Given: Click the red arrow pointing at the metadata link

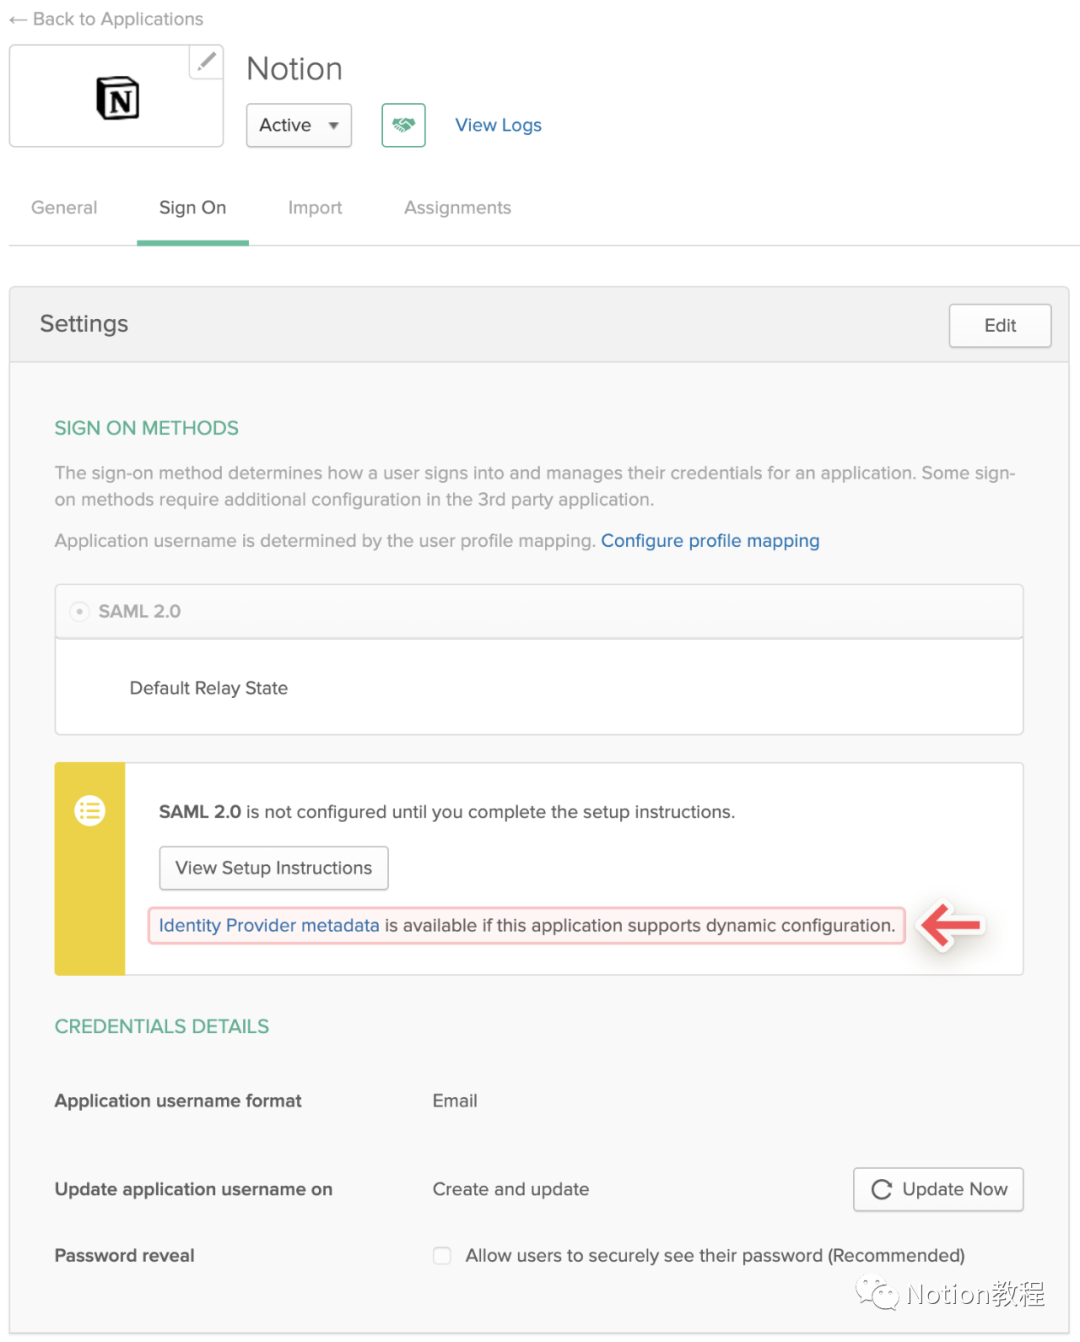Looking at the screenshot, I should pos(951,926).
